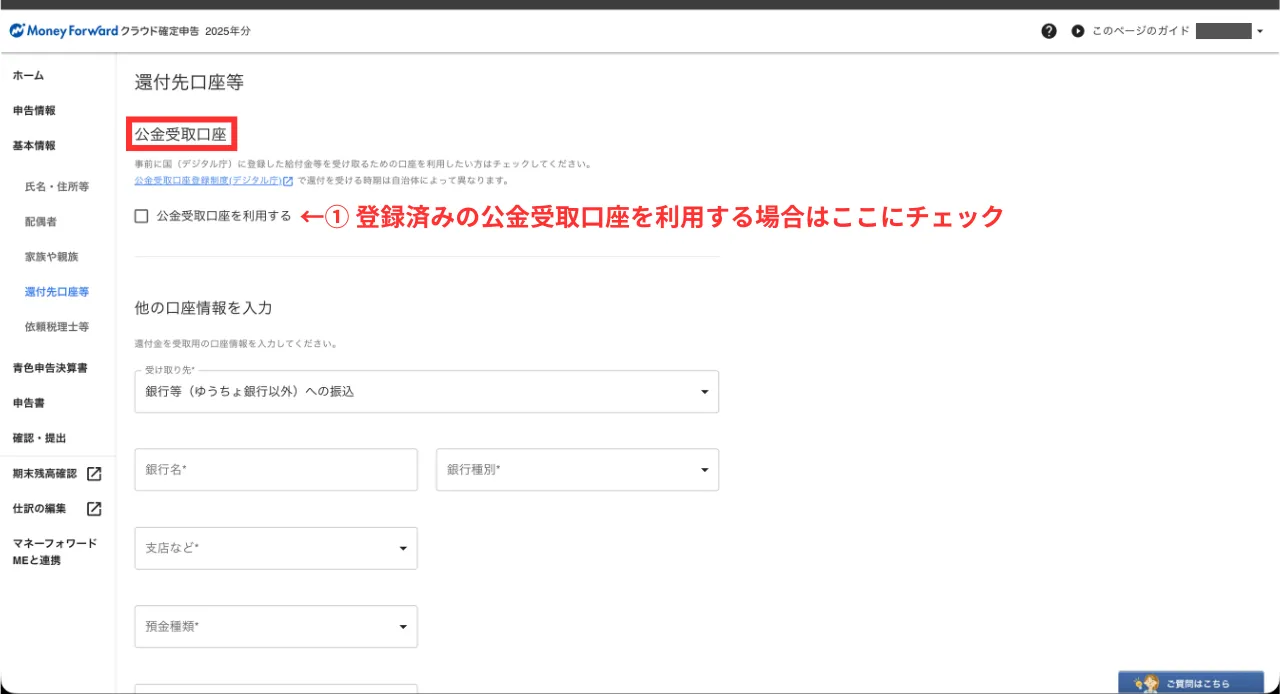Open the help question mark icon
Image resolution: width=1280 pixels, height=694 pixels.
coord(1048,31)
